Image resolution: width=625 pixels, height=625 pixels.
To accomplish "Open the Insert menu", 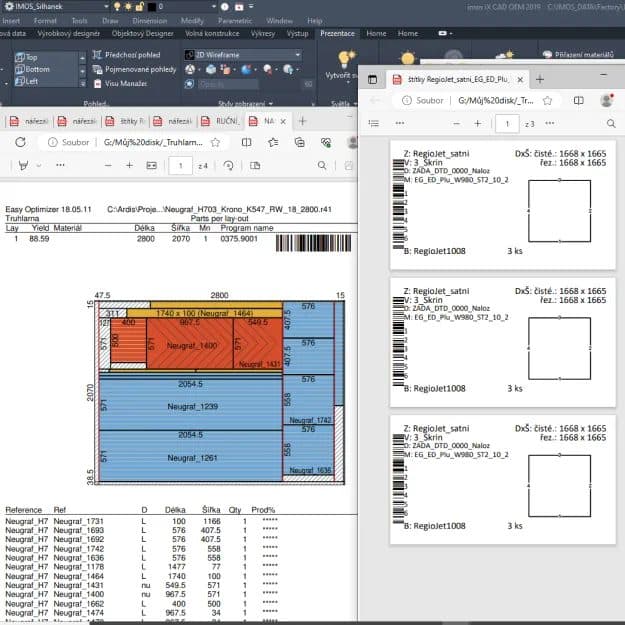I will [11, 21].
